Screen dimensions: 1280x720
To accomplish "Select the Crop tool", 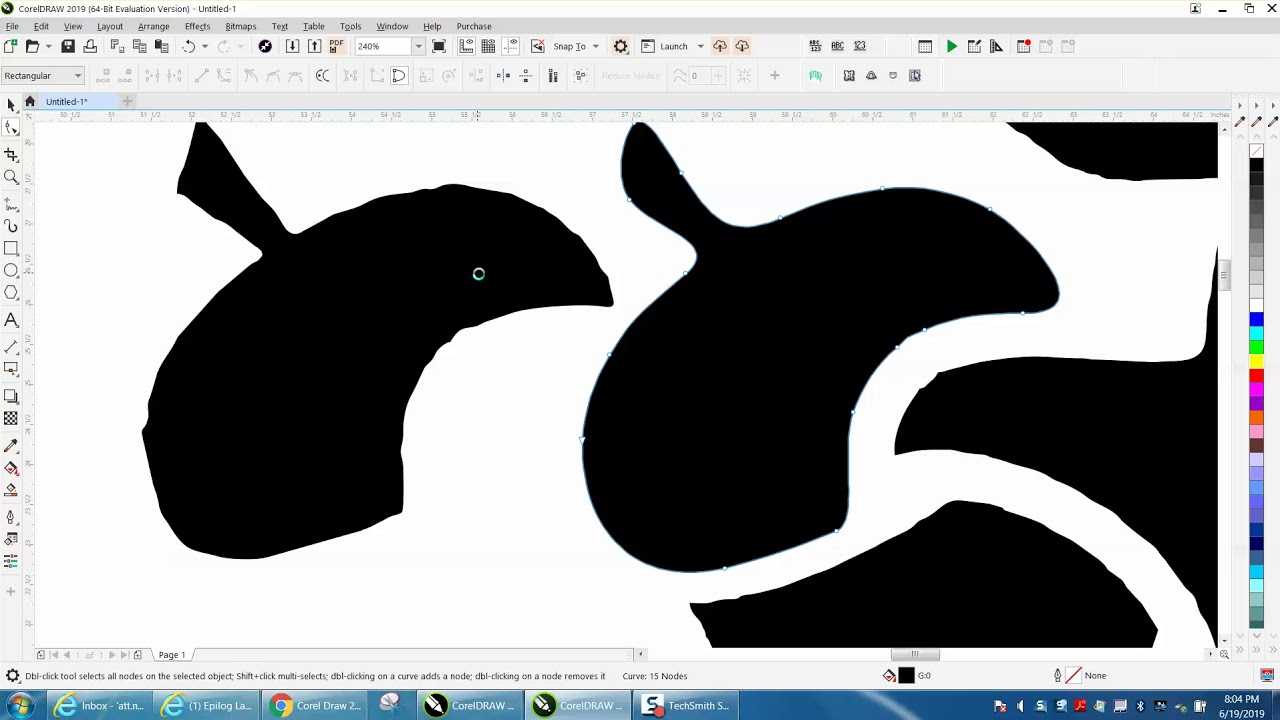I will 11,155.
